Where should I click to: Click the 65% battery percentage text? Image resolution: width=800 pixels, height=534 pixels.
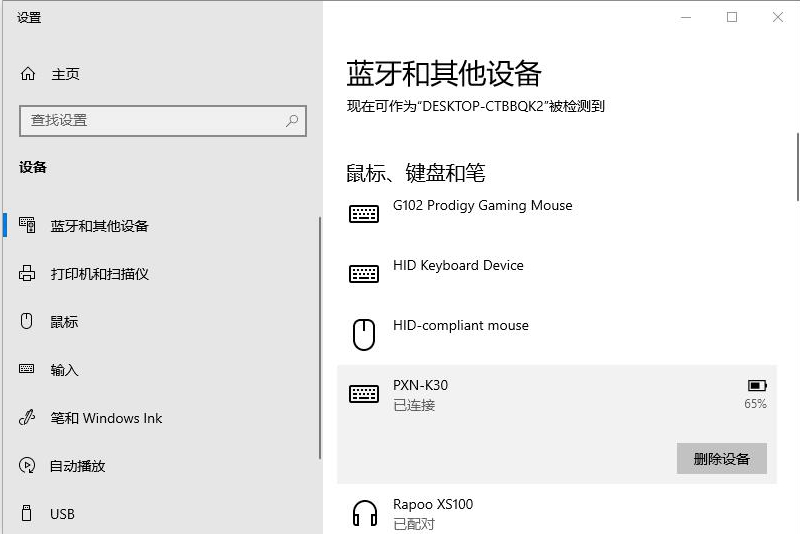(x=755, y=404)
